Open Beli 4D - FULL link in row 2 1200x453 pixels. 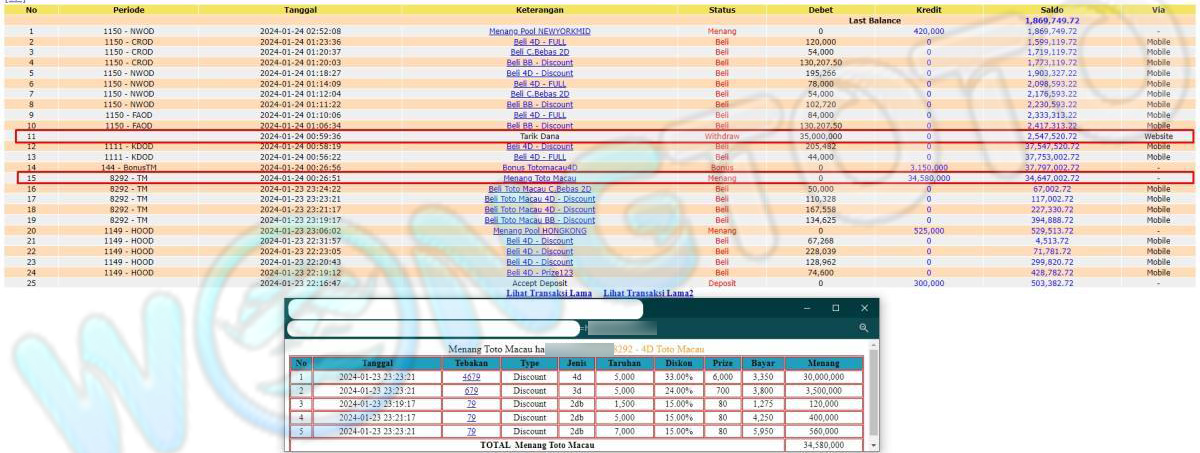(539, 41)
